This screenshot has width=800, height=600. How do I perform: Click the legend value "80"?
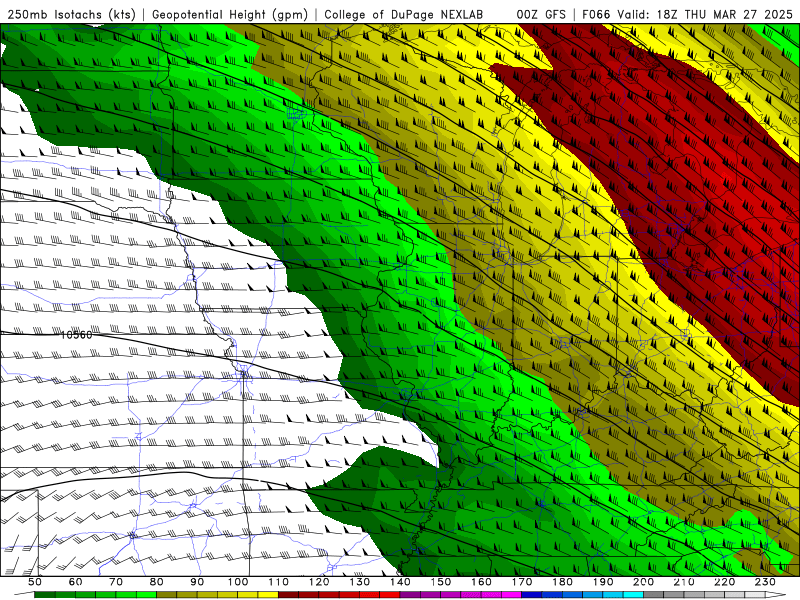(x=156, y=582)
